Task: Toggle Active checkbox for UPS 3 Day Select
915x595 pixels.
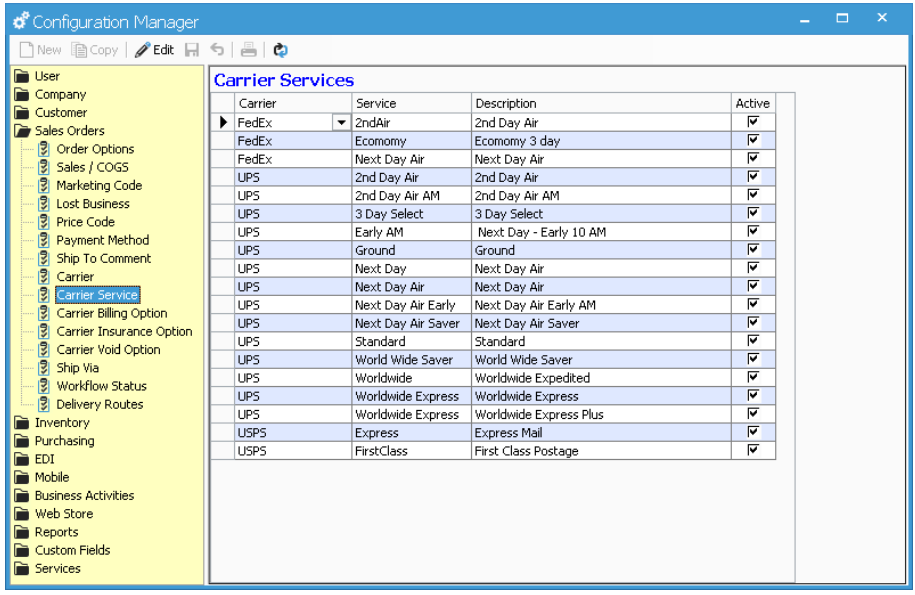Action: pos(753,212)
